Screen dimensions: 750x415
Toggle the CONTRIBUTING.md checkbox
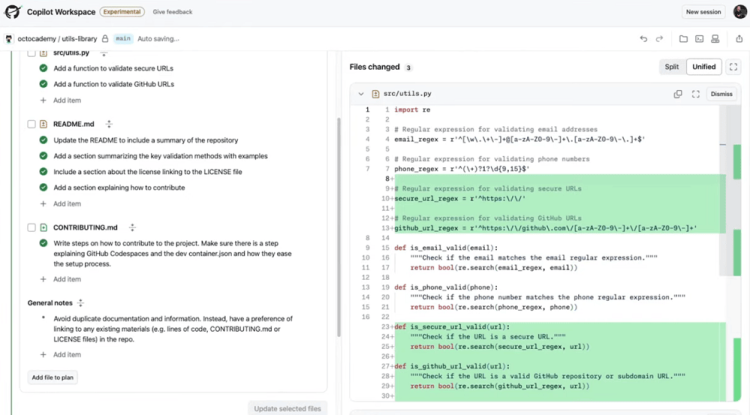(32, 228)
